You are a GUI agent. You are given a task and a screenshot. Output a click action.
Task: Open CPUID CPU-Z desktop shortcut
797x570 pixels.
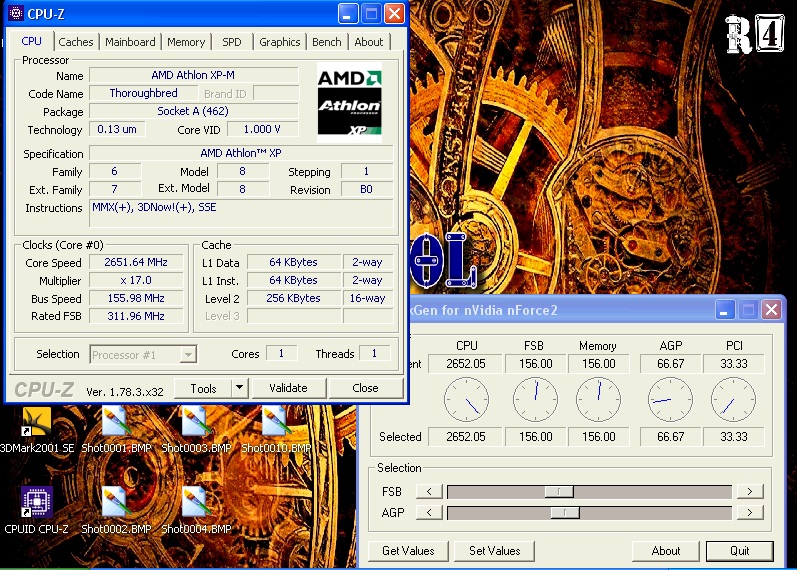(x=37, y=510)
